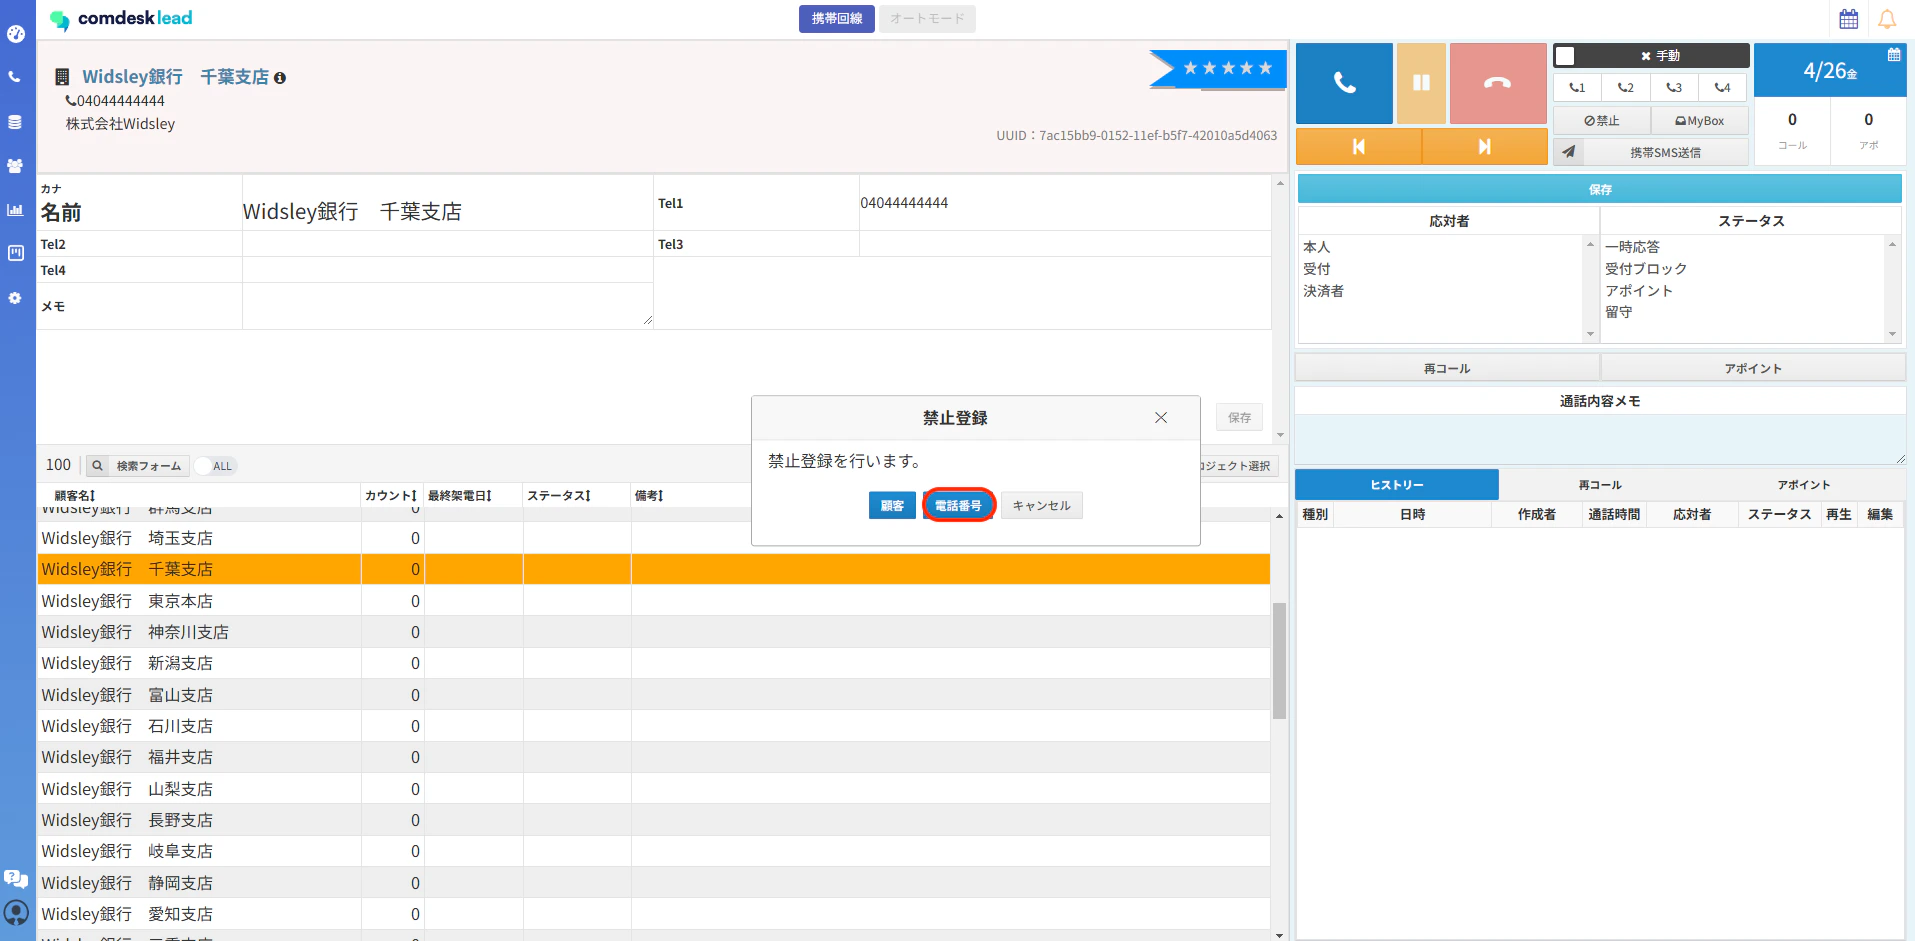Open the calendar icon in top bar

click(1849, 19)
